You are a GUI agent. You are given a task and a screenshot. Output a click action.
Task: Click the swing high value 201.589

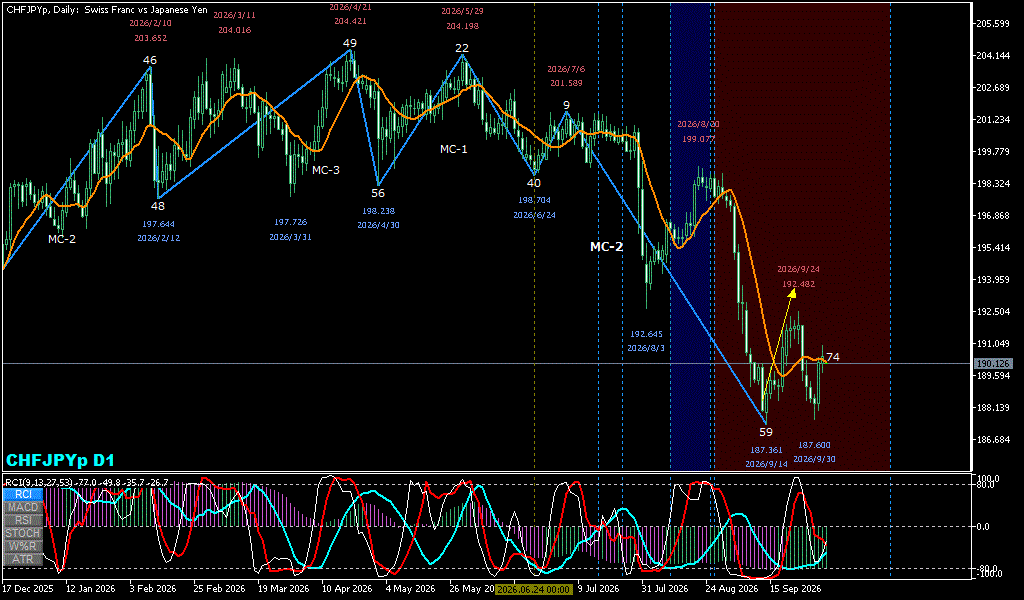(566, 83)
